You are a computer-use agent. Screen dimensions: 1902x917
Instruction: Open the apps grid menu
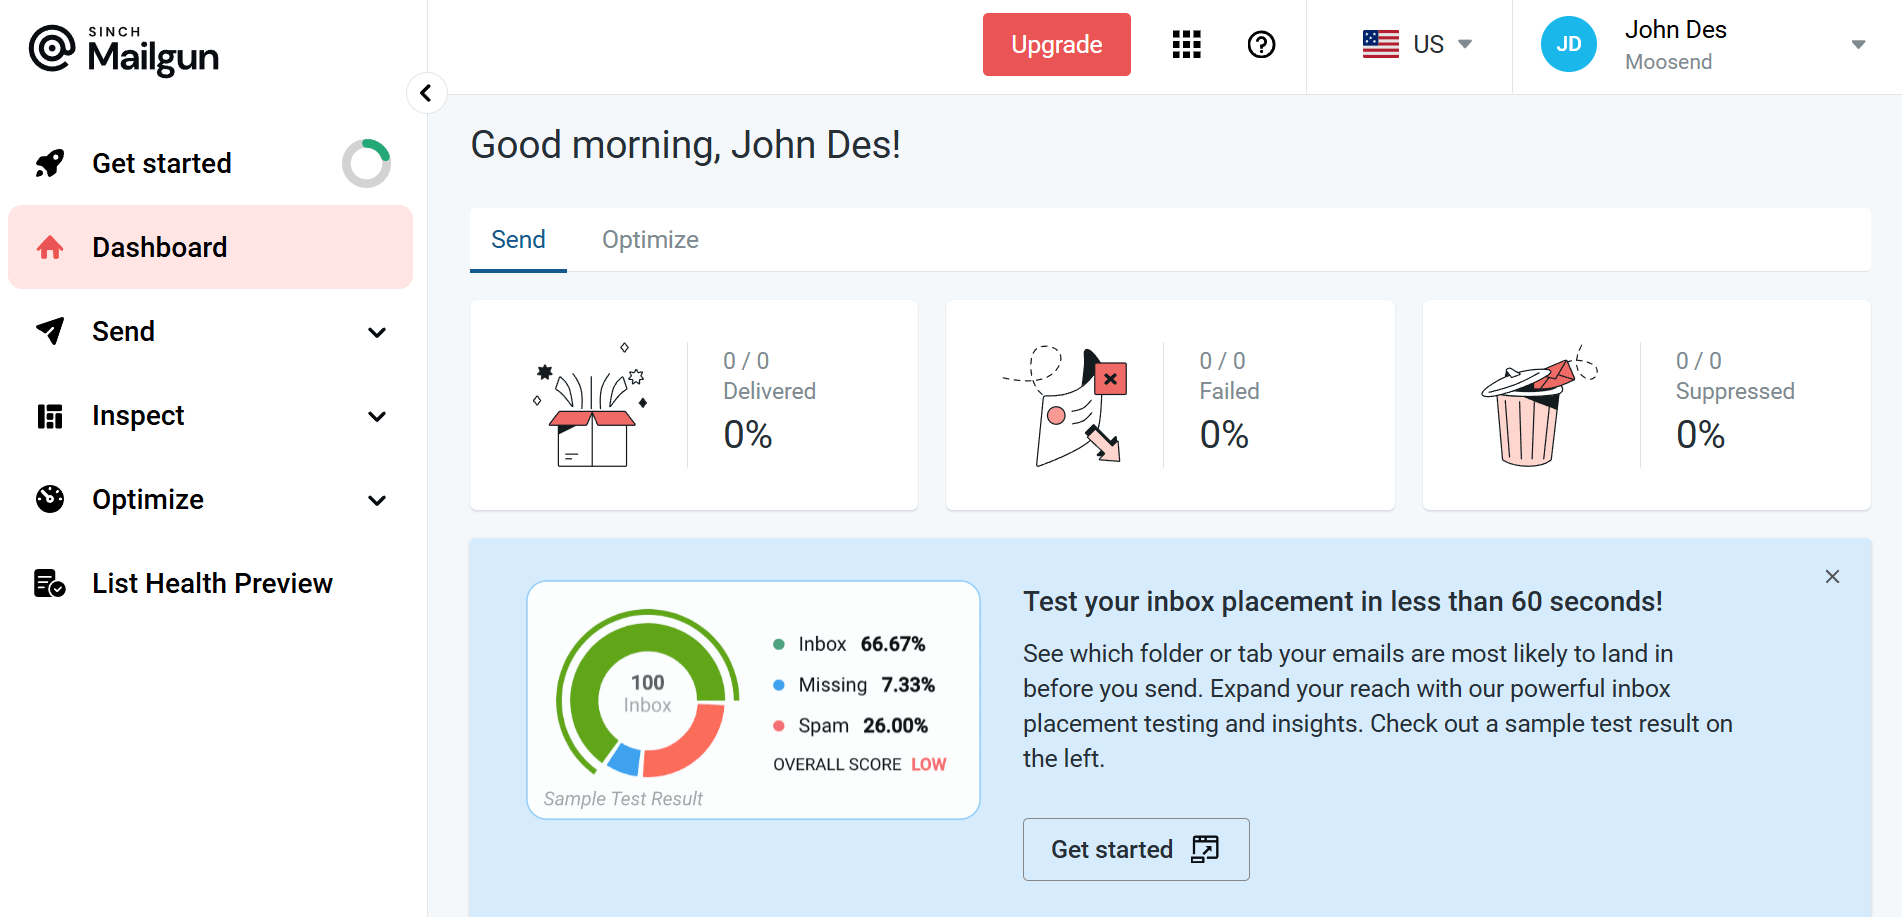[1186, 44]
